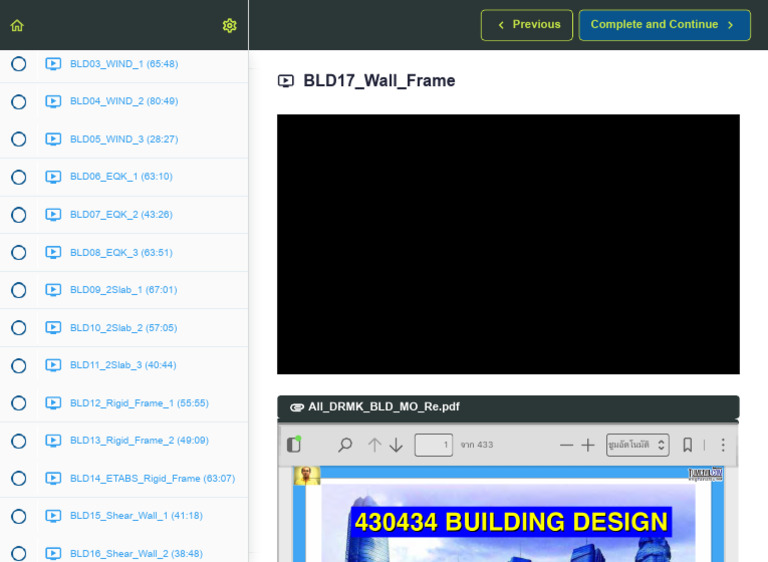768x562 pixels.
Task: Click video icon for BLD04_WIND_2
Action: (53, 101)
